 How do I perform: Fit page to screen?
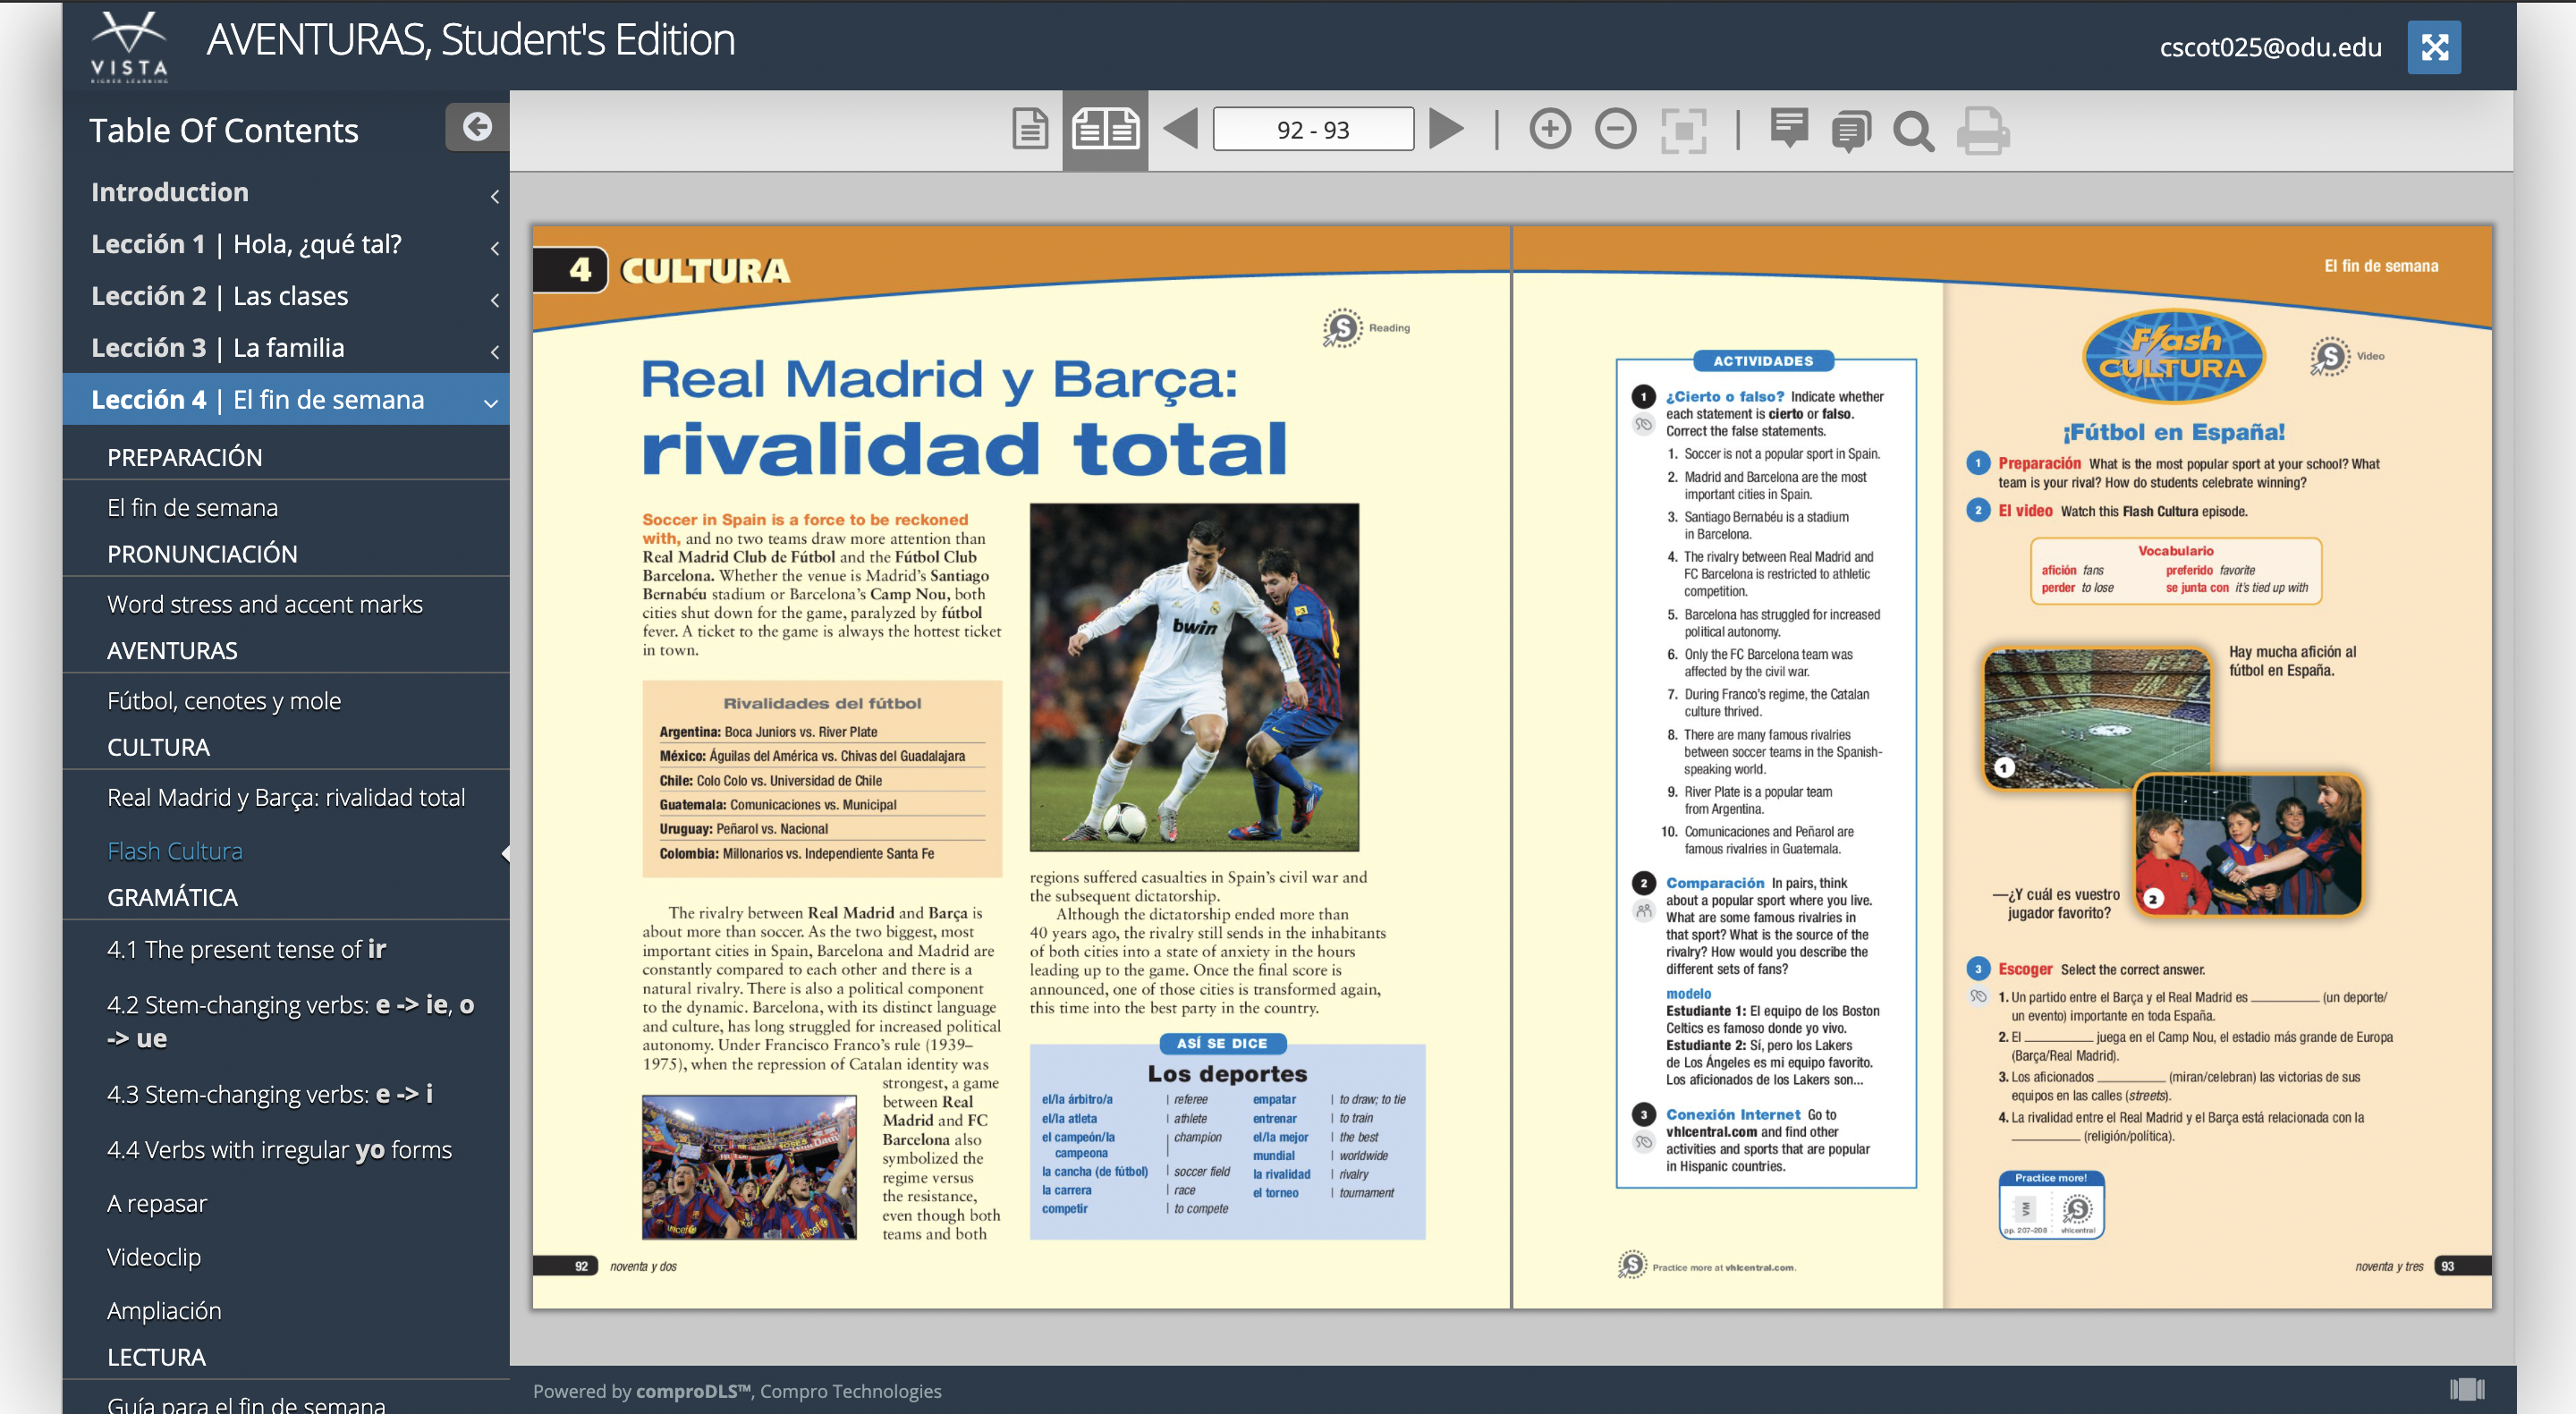[1683, 130]
